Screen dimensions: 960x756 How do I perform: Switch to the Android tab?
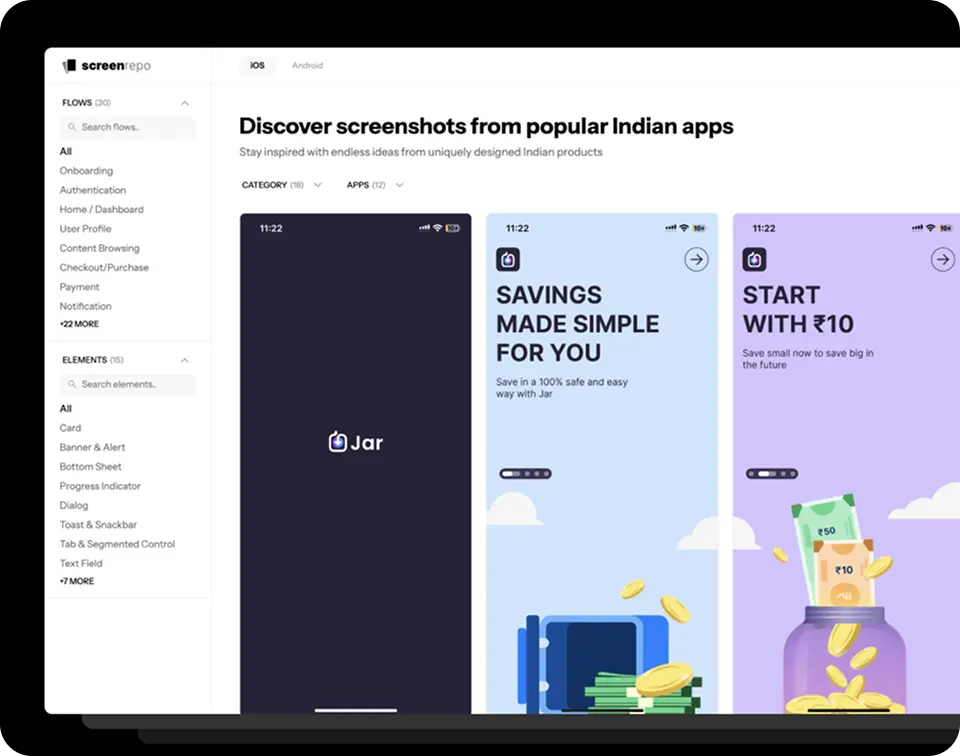307,65
